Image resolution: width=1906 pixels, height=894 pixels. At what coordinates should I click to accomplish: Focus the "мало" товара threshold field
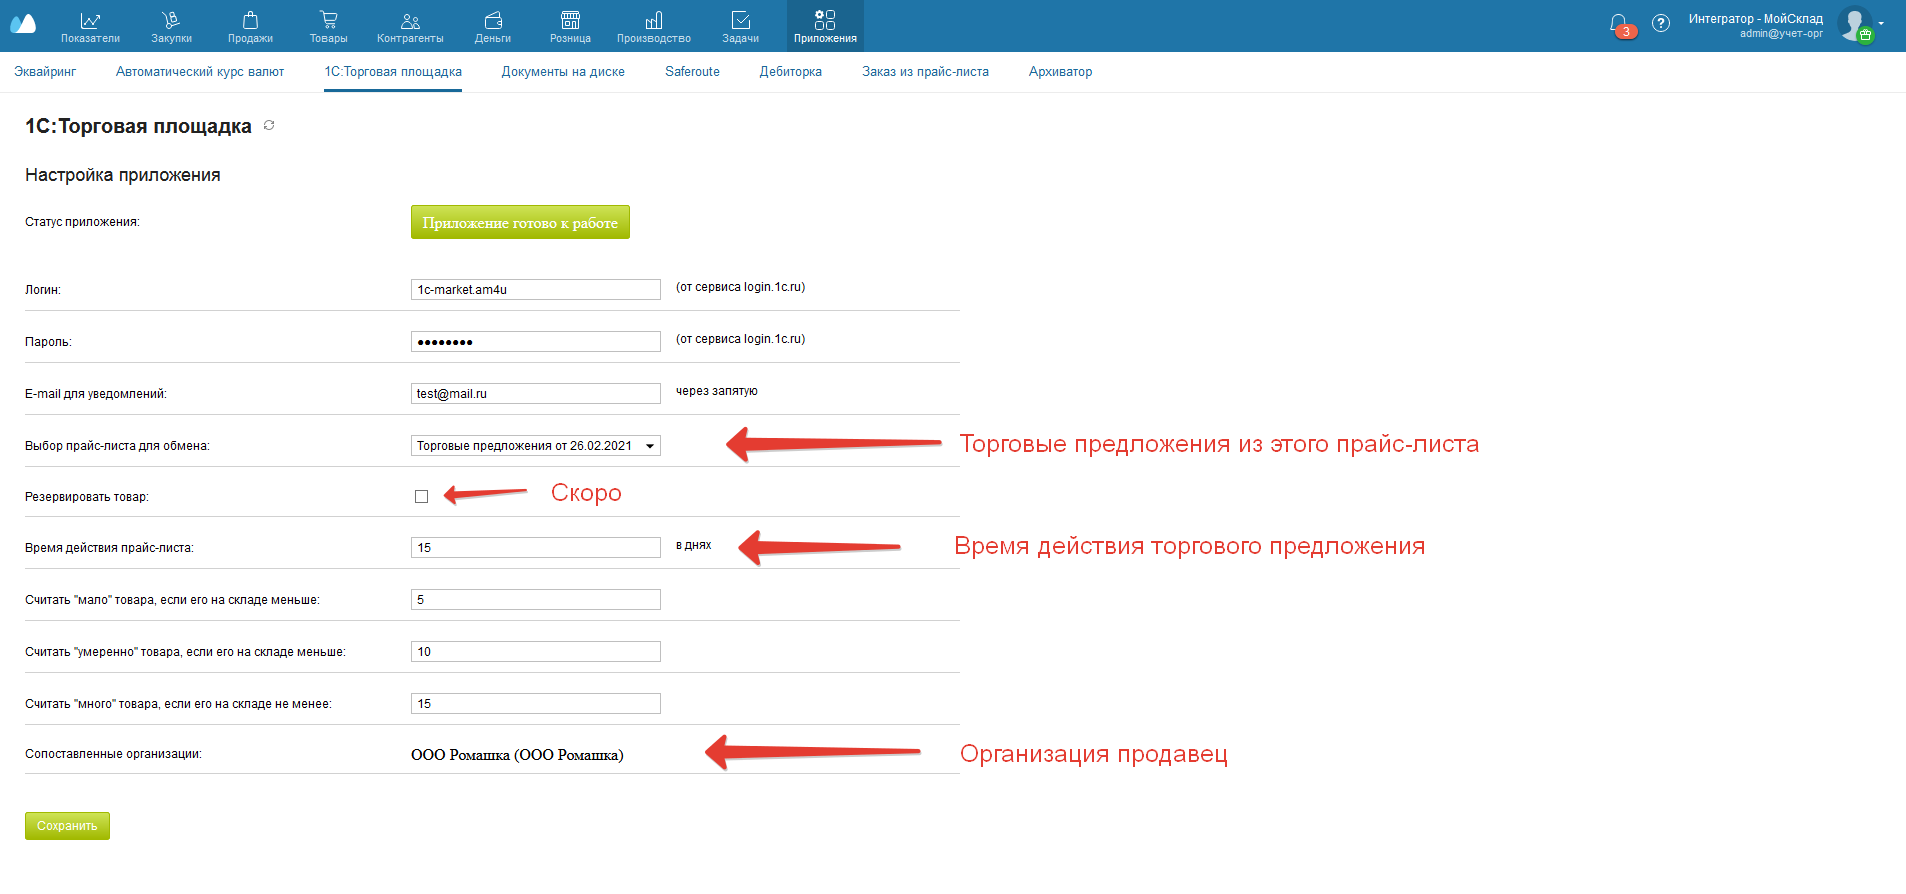coord(536,600)
